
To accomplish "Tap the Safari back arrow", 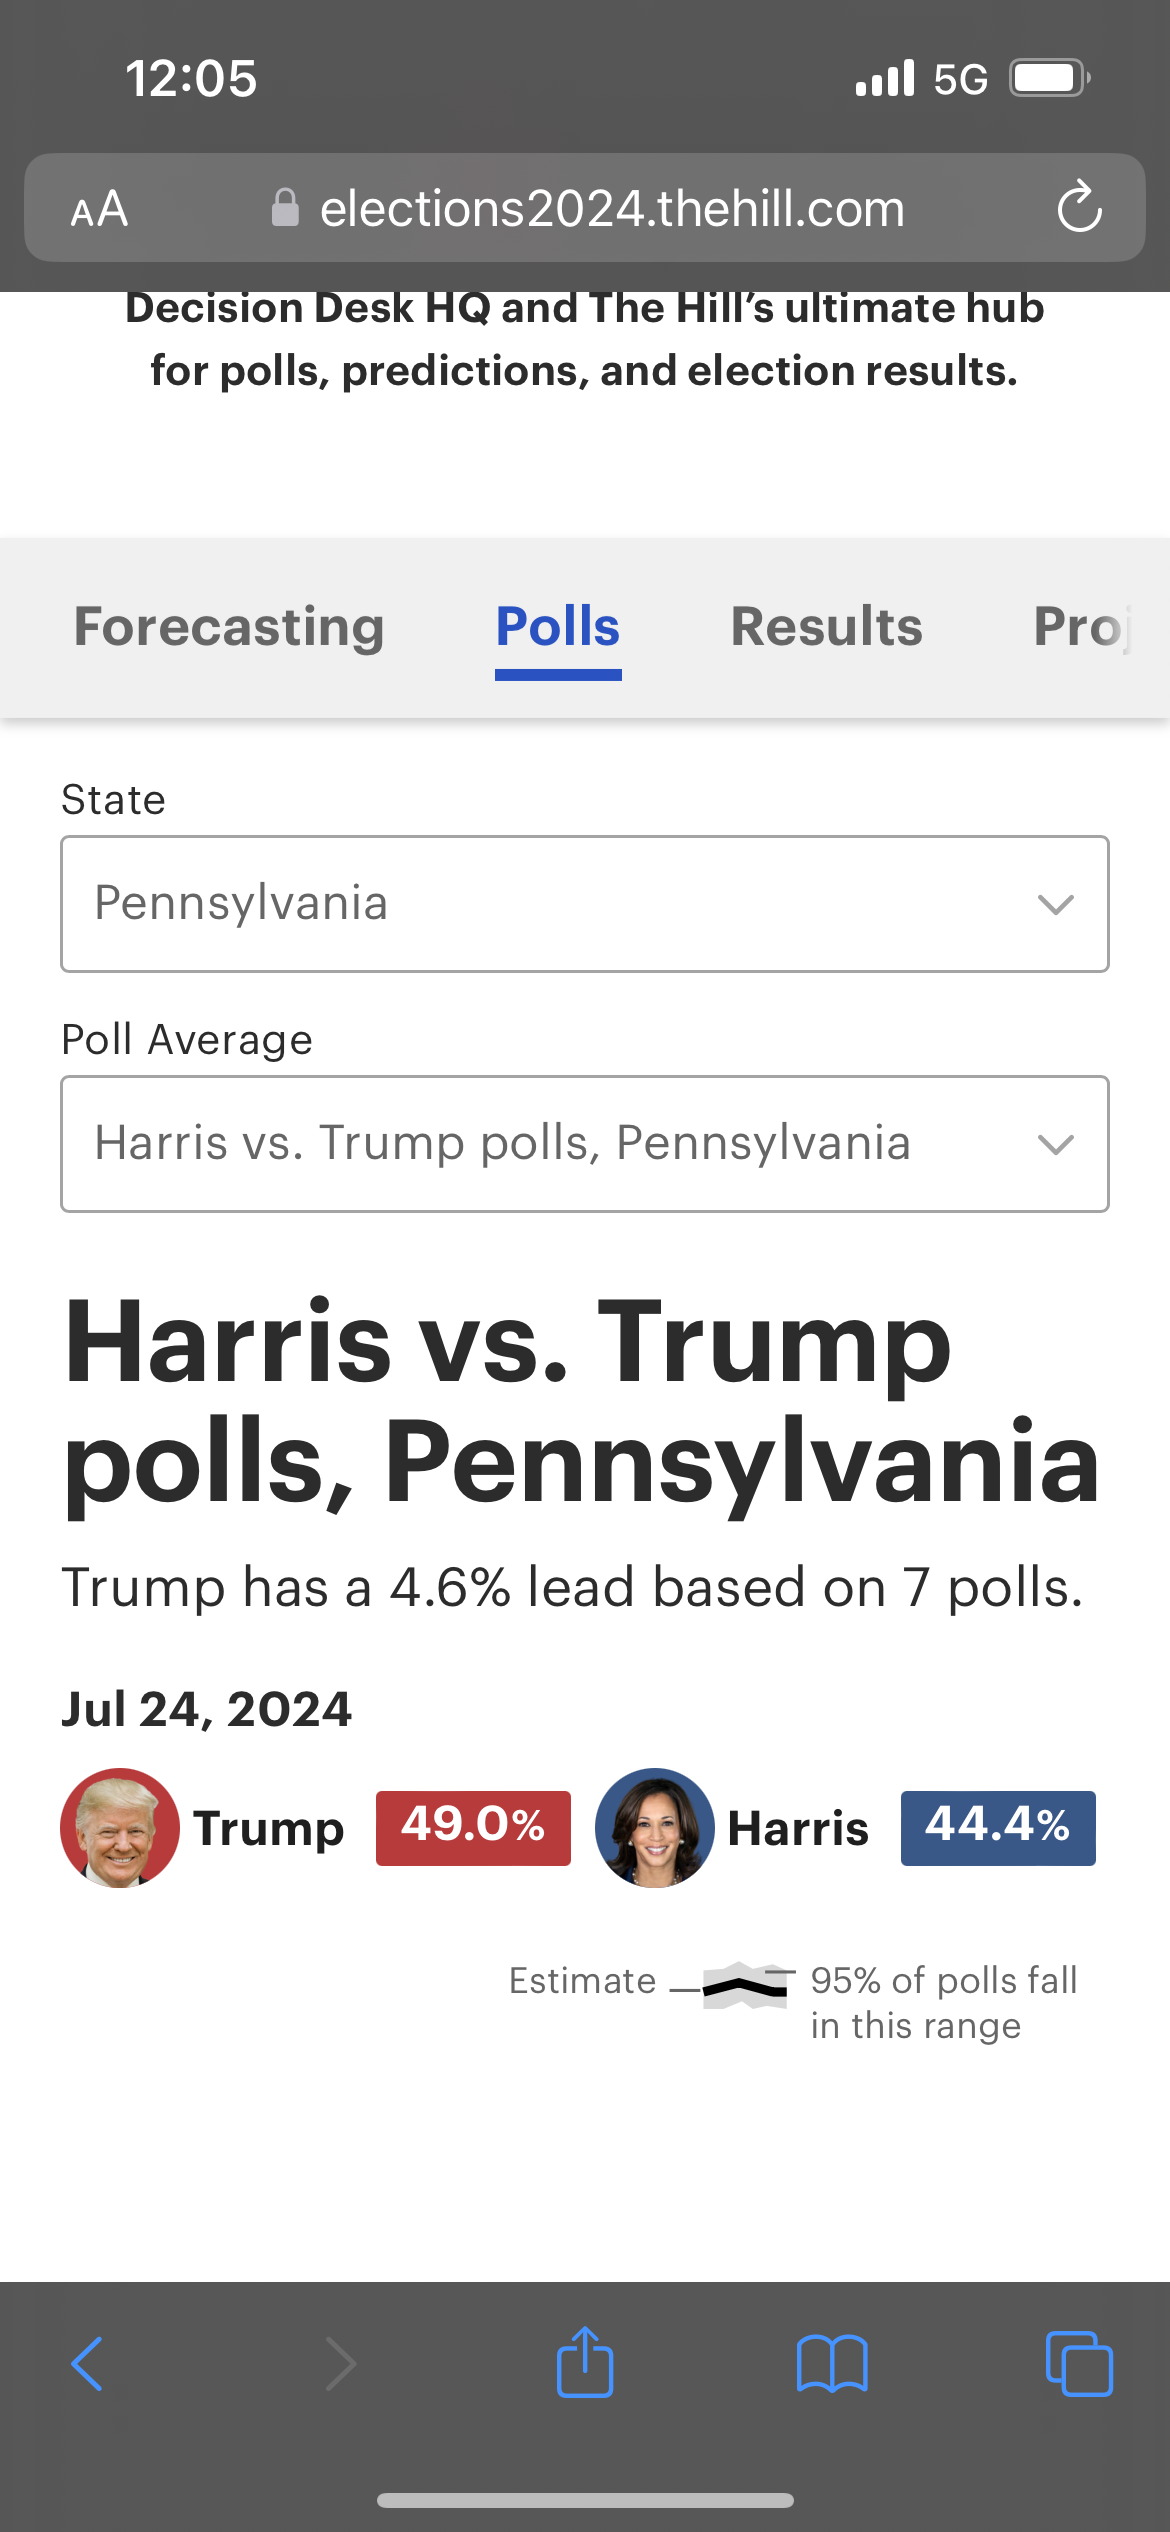I will pyautogui.click(x=88, y=2364).
